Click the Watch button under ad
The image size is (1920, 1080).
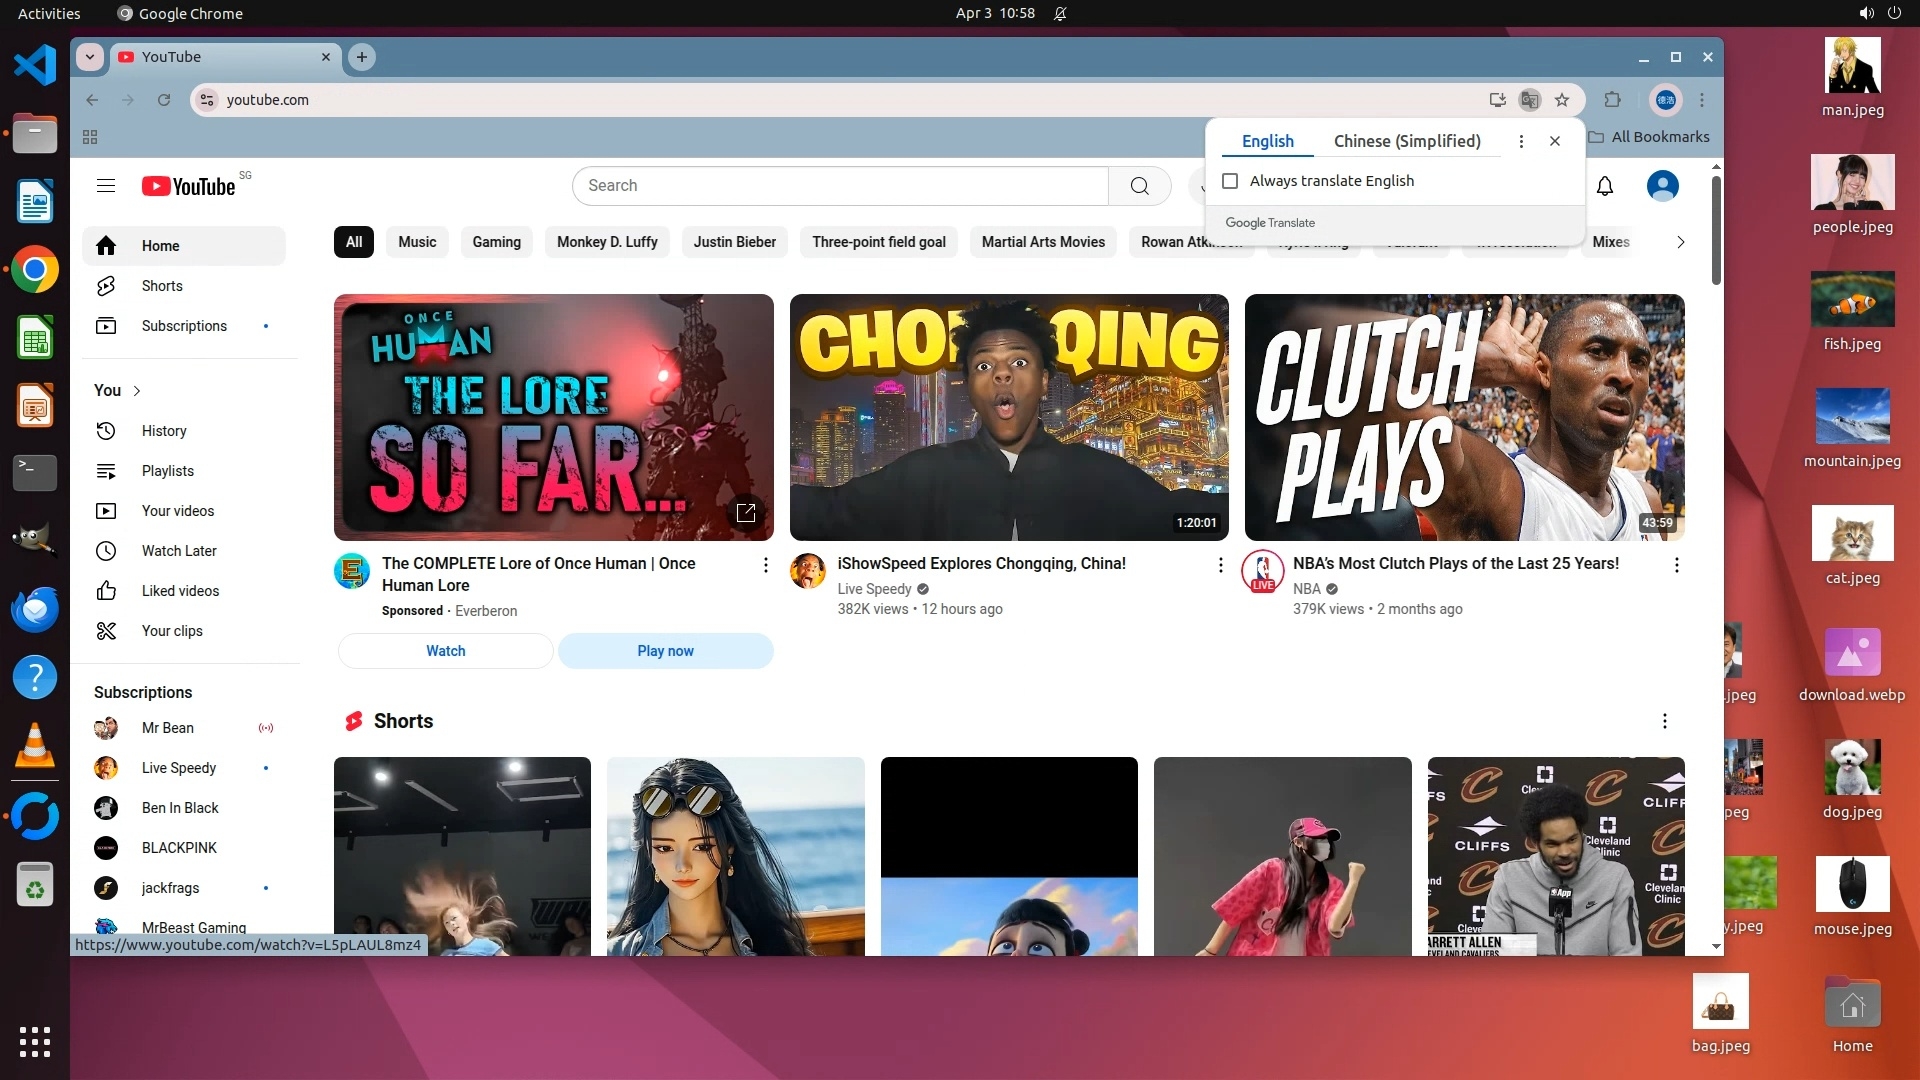pyautogui.click(x=446, y=651)
